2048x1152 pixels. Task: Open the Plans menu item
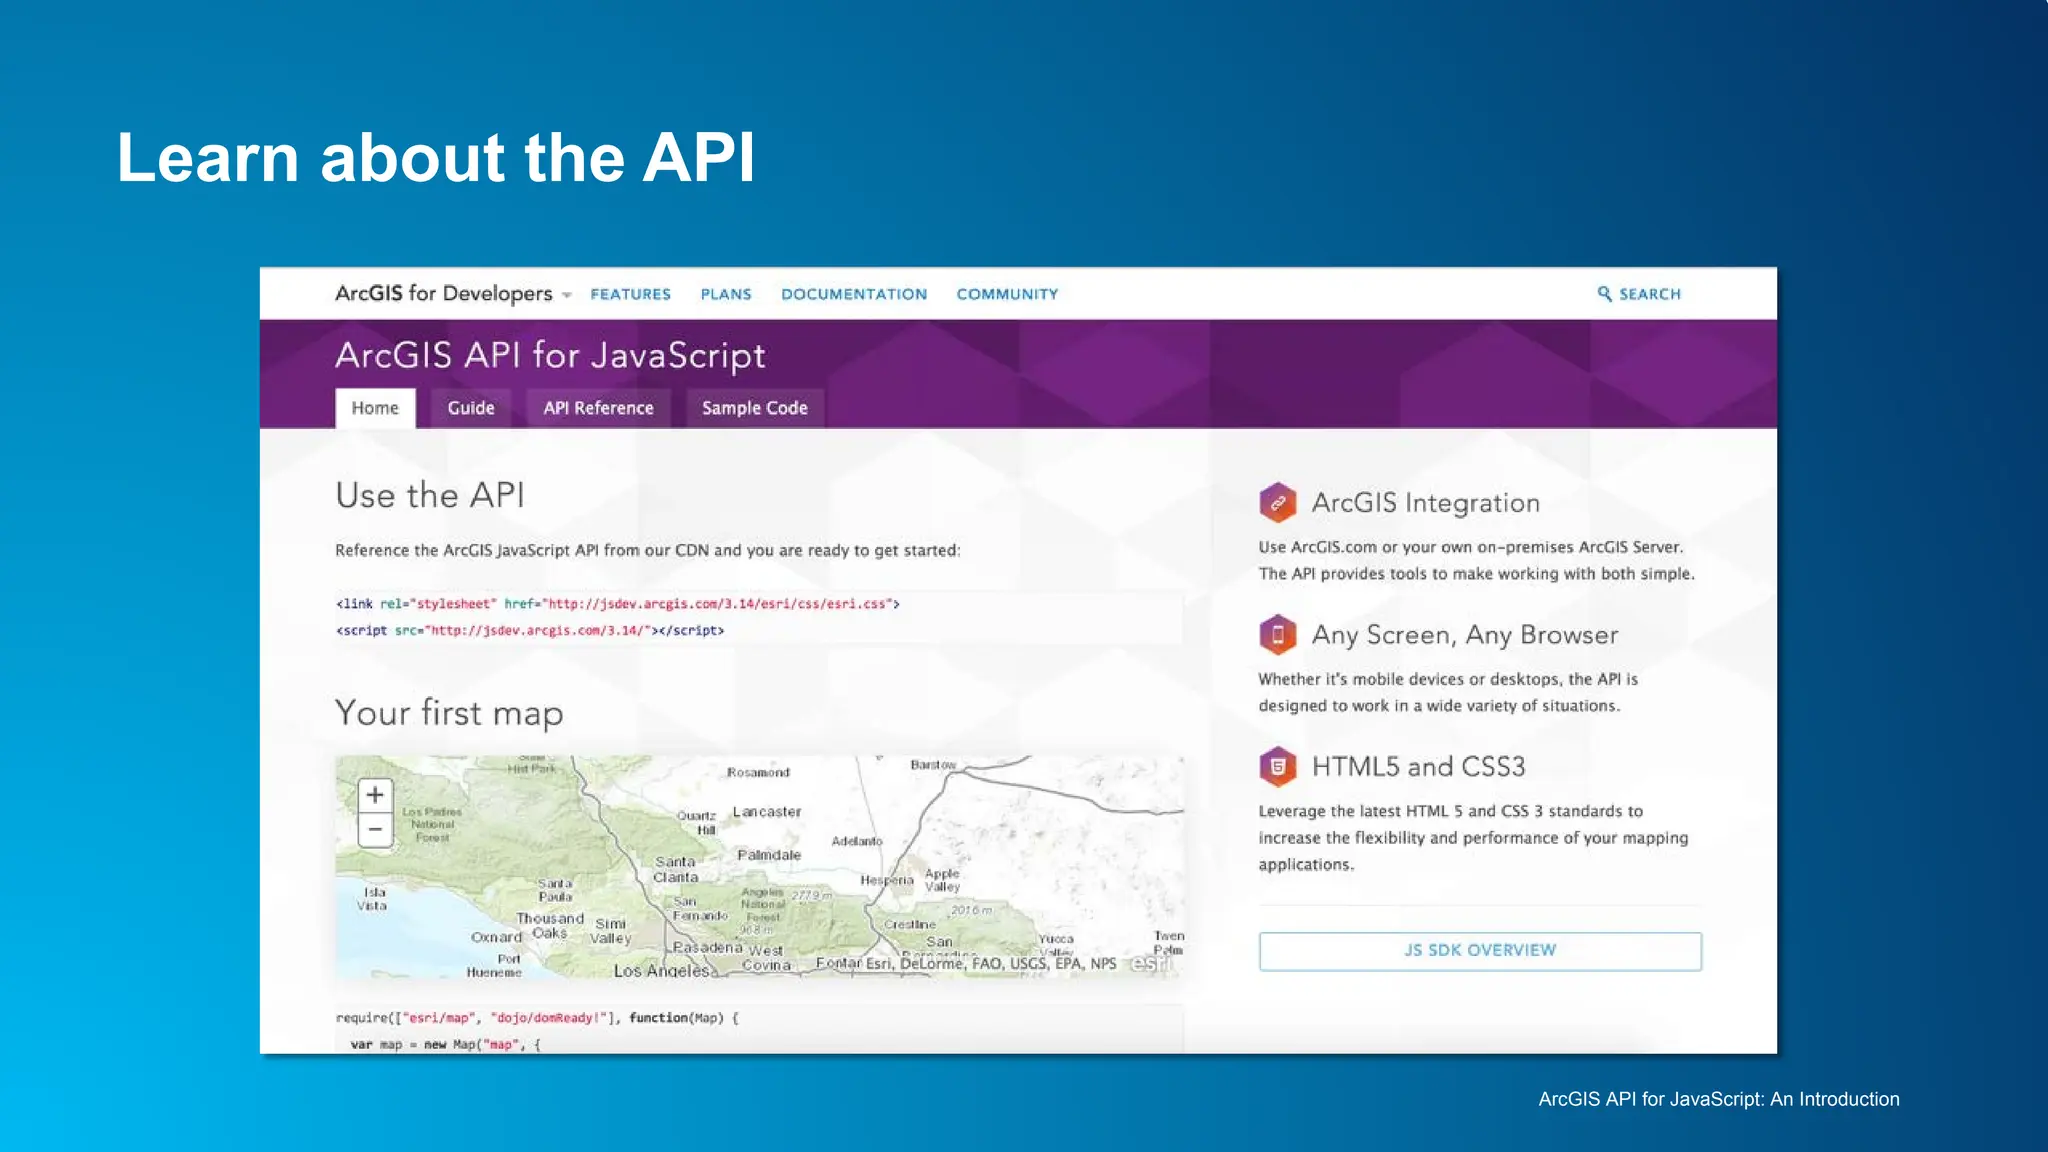(726, 294)
